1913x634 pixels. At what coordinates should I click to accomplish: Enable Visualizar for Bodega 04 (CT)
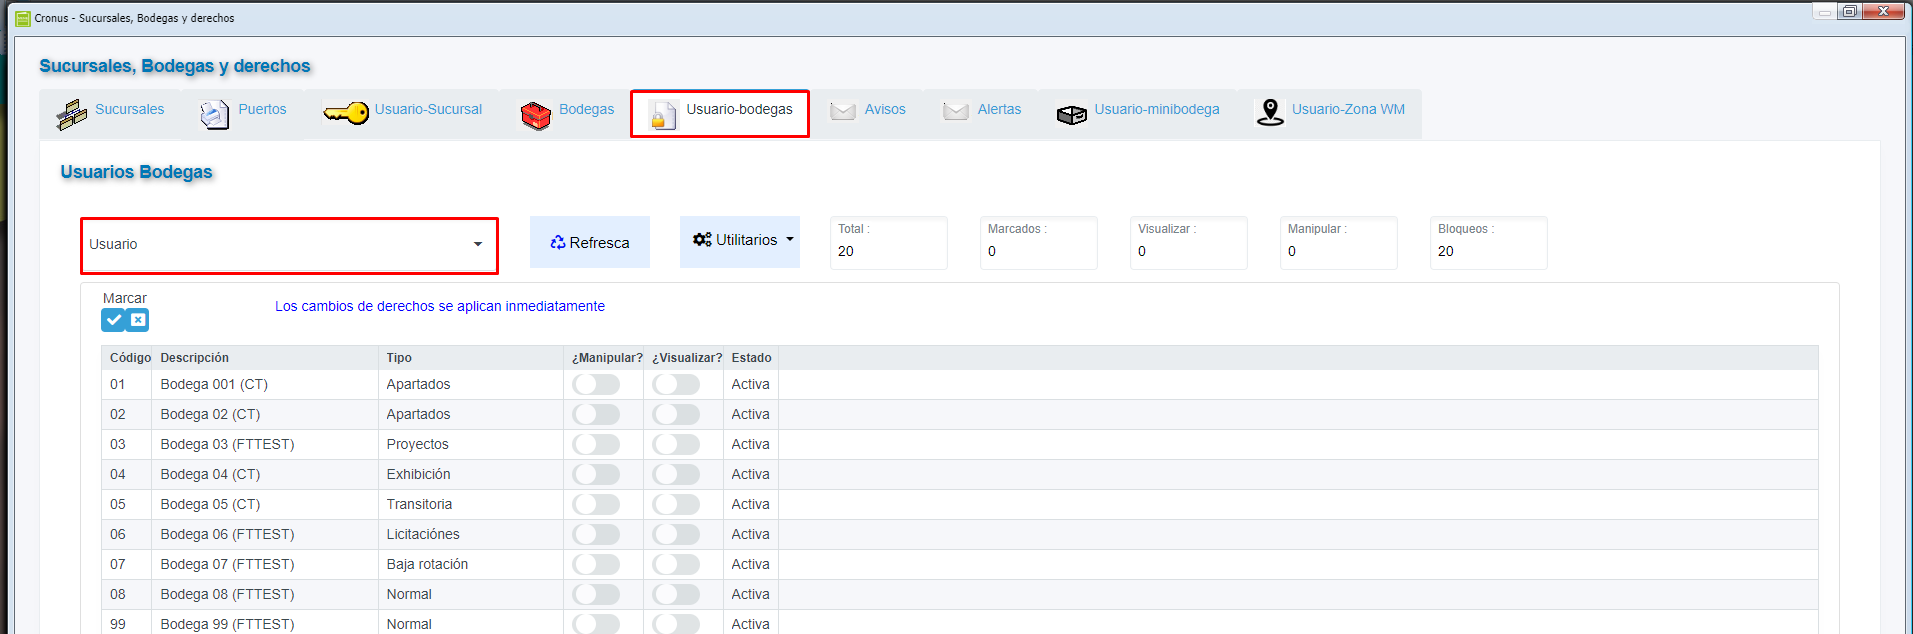pyautogui.click(x=676, y=474)
